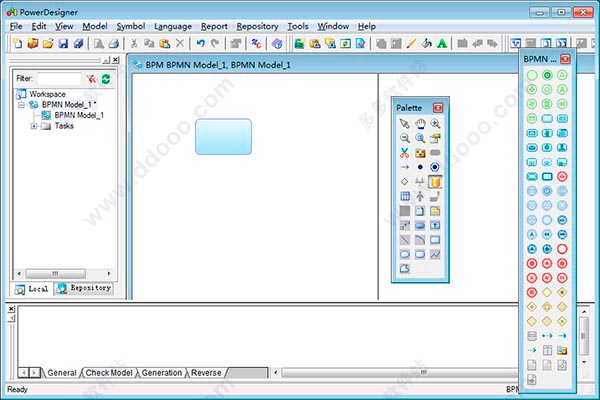600x400 pixels.
Task: Close the output panel with its X
Action: [x=11, y=309]
